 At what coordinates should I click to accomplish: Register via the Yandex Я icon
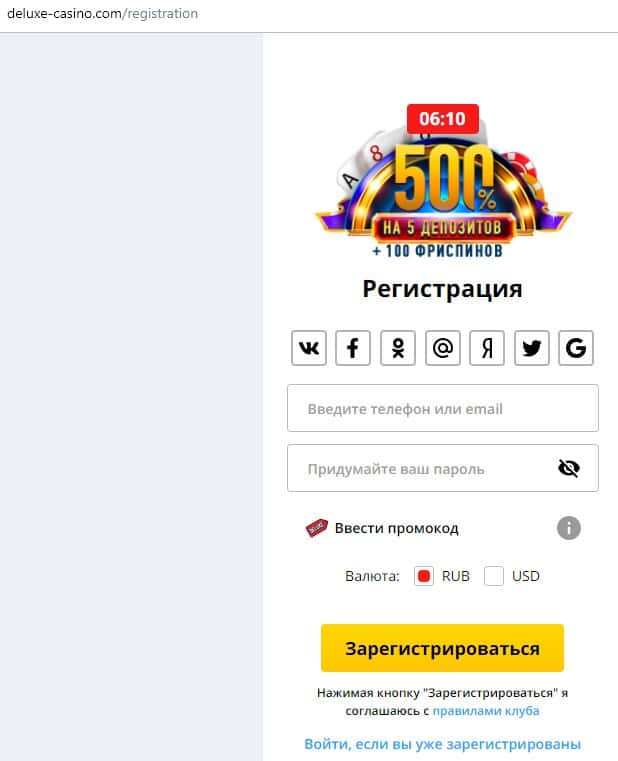pos(487,347)
